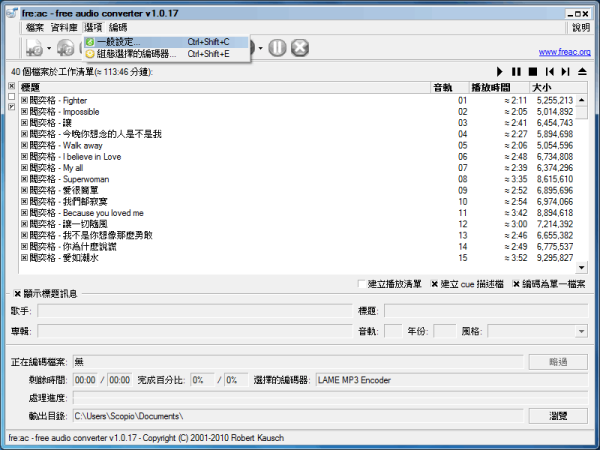
Task: Click the duration value 3:52 for track 15
Action: pos(516,258)
